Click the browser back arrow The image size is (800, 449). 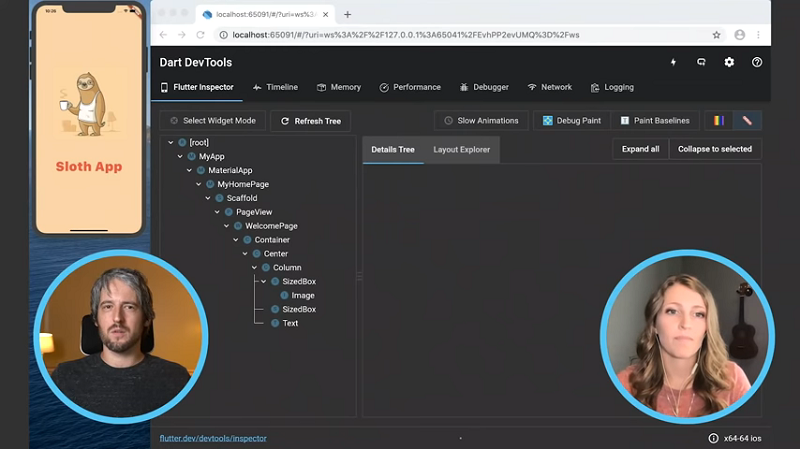coord(163,35)
